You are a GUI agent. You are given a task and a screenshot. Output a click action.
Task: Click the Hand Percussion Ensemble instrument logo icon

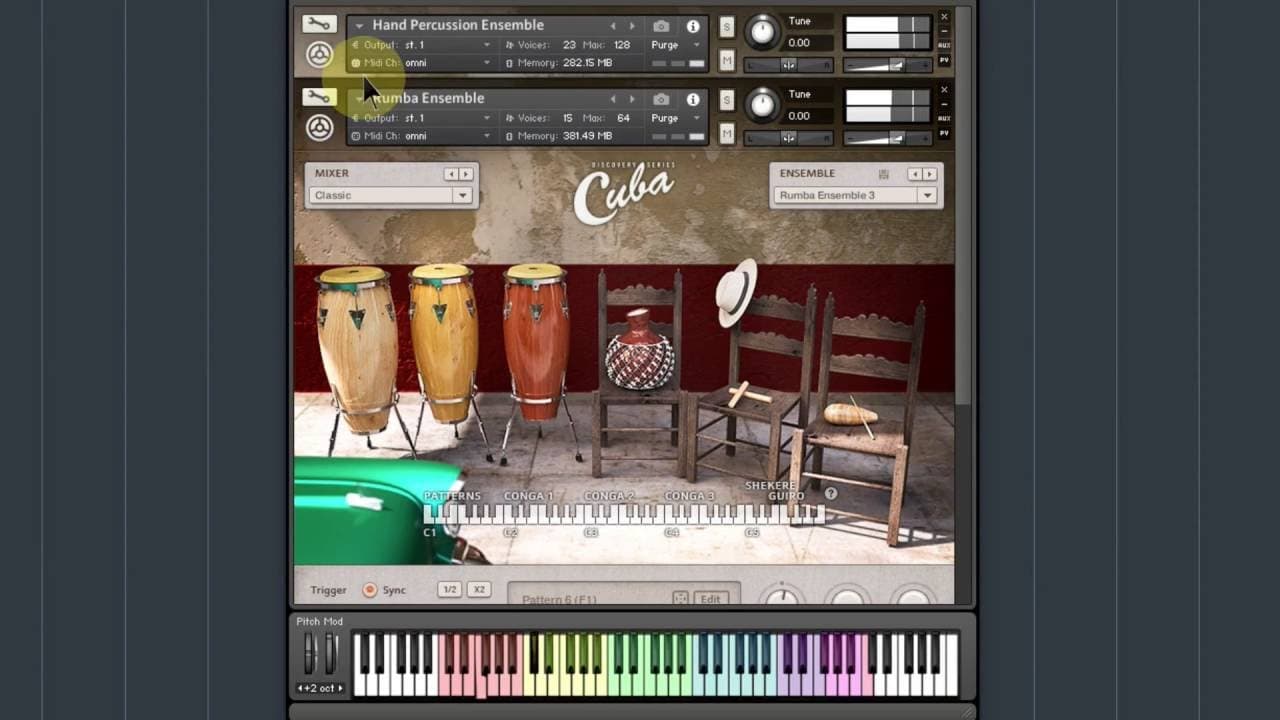pyautogui.click(x=319, y=55)
